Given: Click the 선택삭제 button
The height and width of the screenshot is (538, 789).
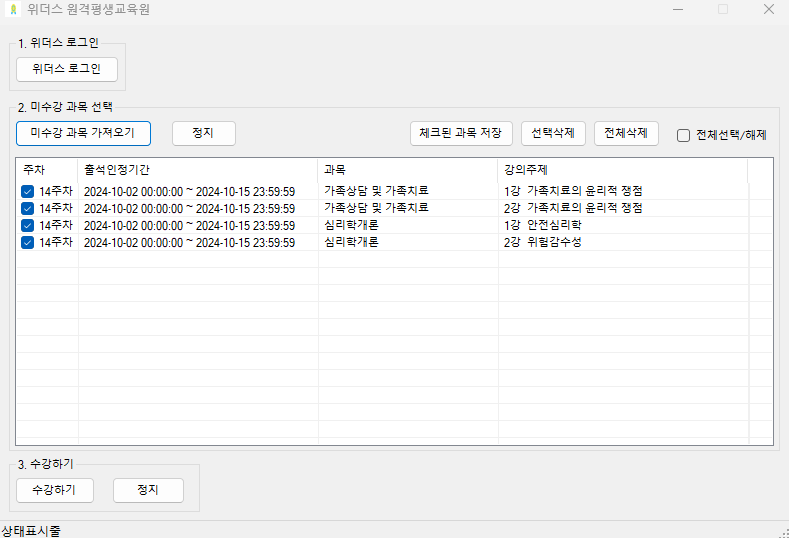Looking at the screenshot, I should click(x=554, y=133).
